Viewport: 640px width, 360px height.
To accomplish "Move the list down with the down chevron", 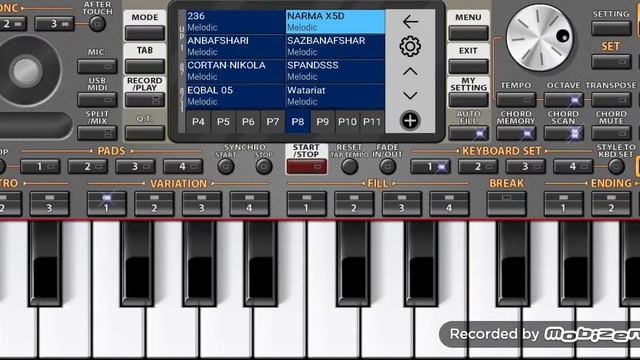I will click(410, 96).
